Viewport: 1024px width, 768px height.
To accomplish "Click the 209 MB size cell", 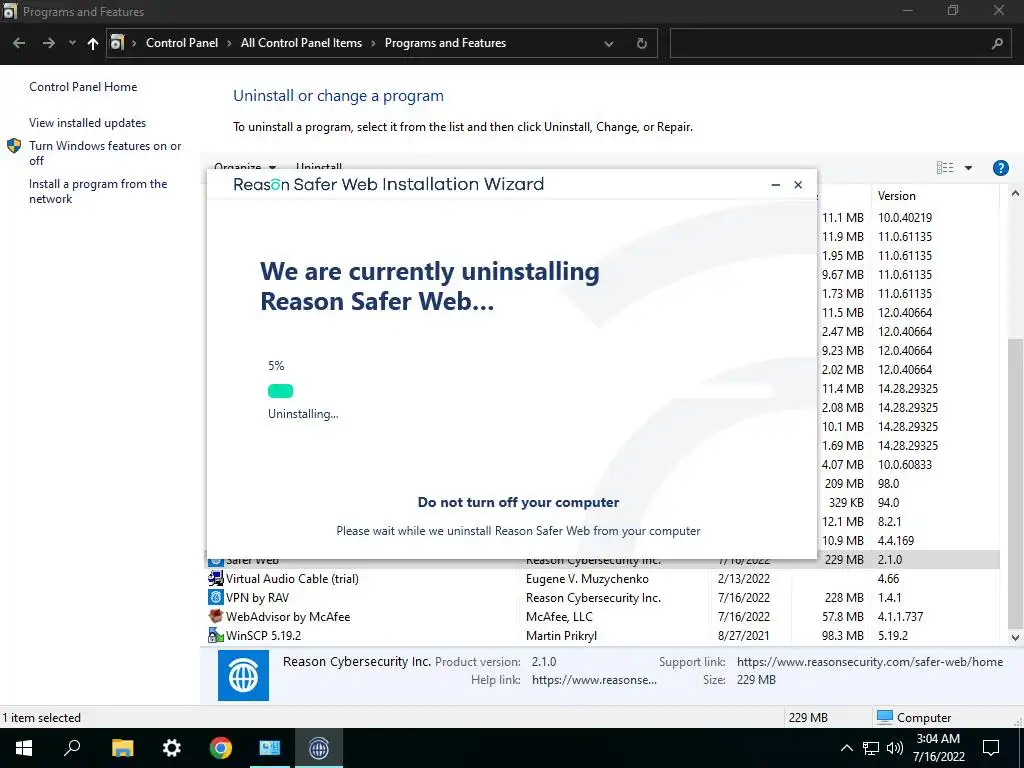I will point(844,484).
